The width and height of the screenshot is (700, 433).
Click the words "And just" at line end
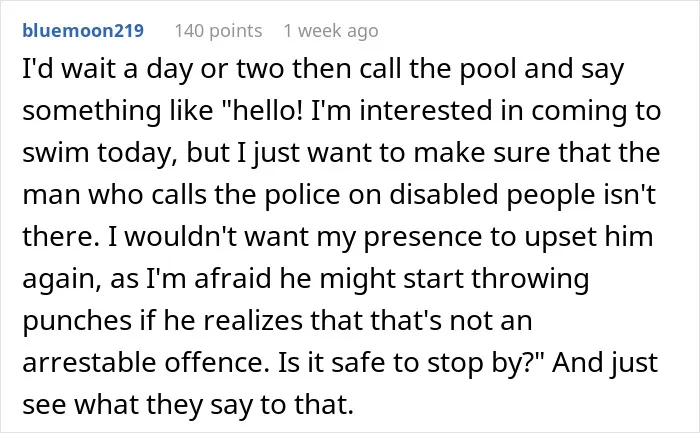coord(605,363)
